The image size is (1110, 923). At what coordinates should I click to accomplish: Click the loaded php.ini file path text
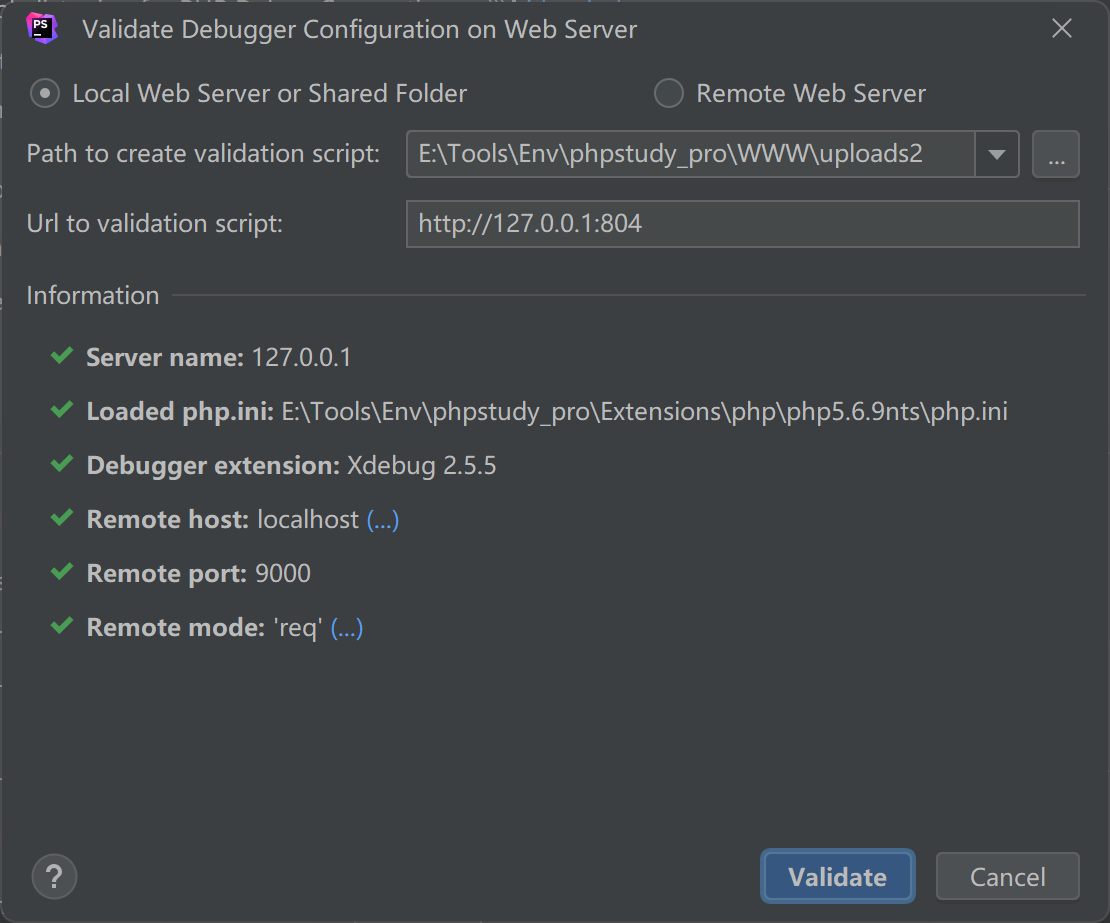644,411
